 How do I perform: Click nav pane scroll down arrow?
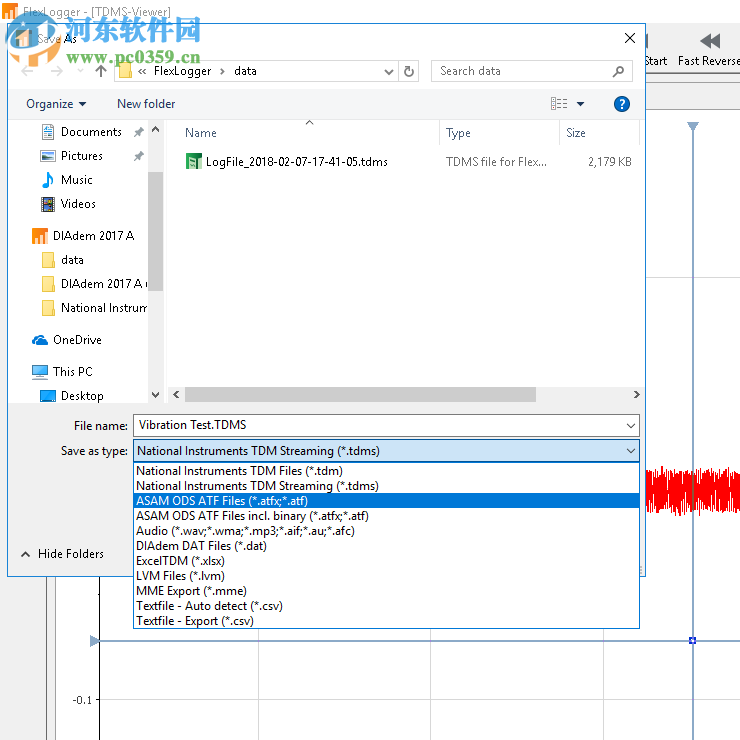pos(155,395)
